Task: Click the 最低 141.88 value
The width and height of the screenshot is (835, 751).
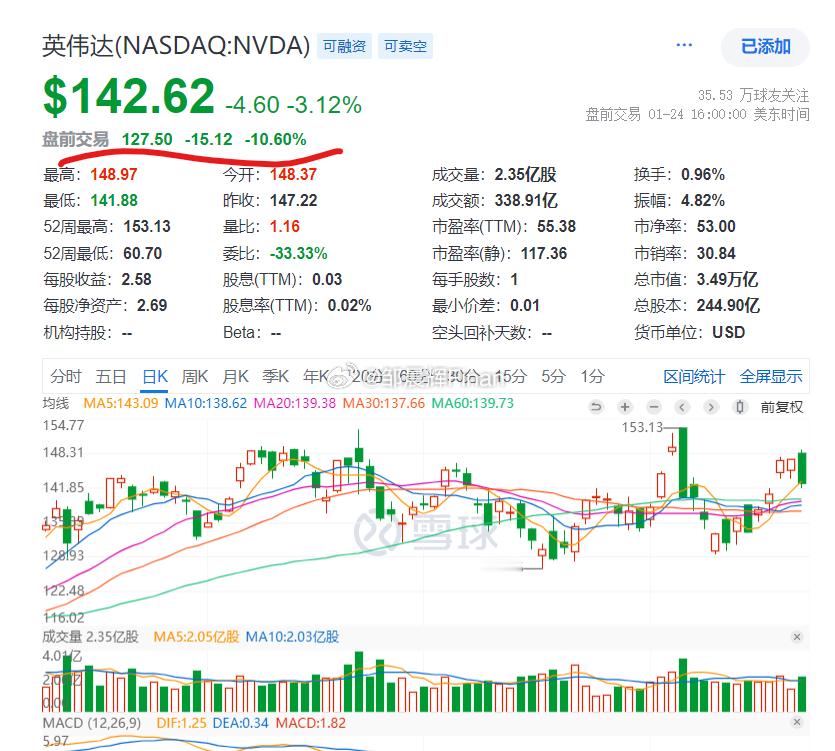Action: click(114, 201)
